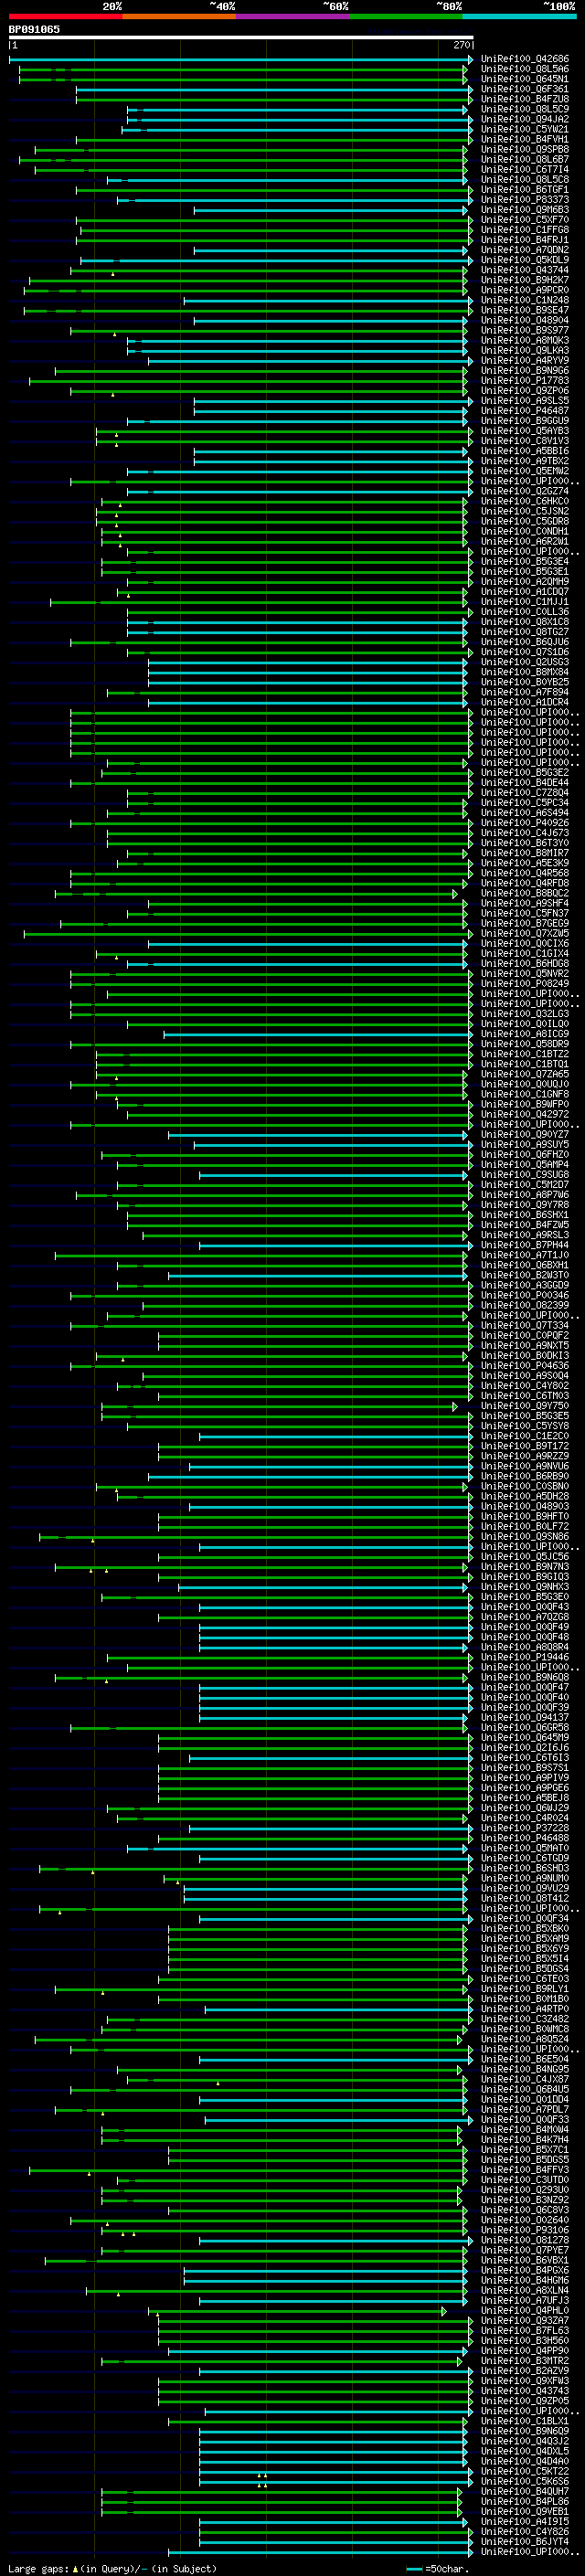Select hit UniRef100_P83373
The width and height of the screenshot is (585, 2576).
[525, 199]
